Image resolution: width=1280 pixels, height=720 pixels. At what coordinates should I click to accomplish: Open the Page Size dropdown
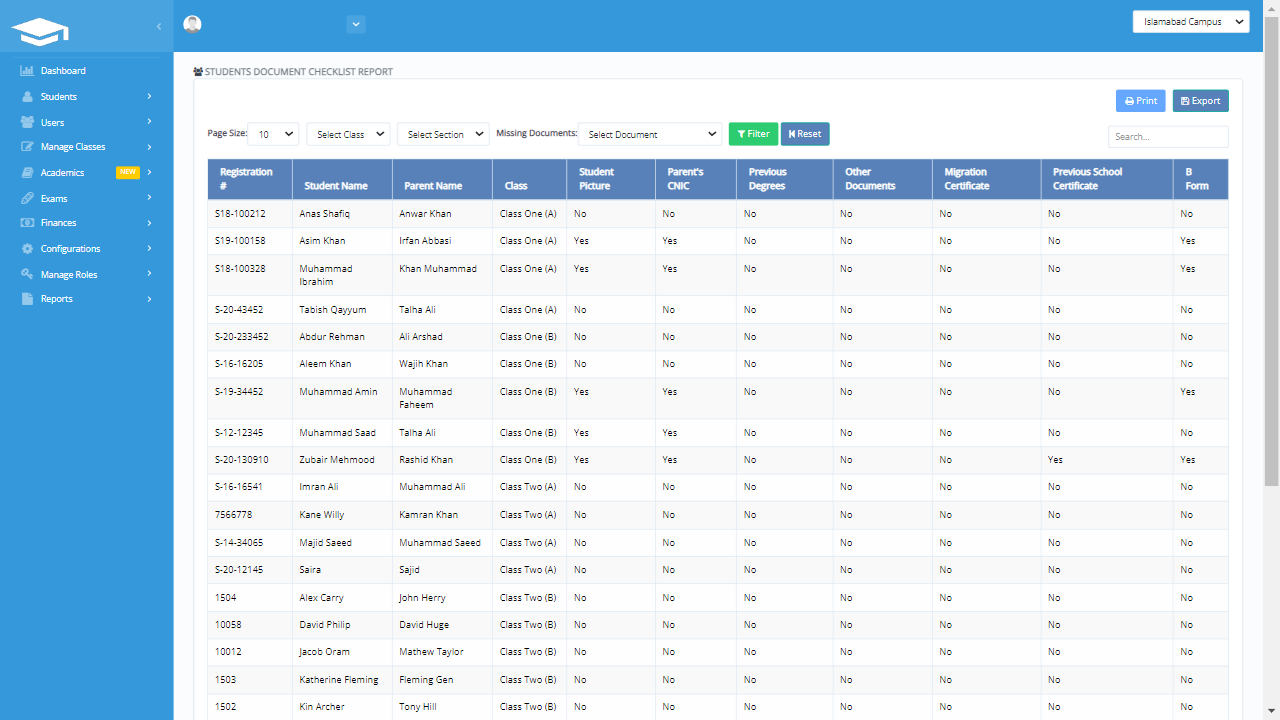click(275, 133)
